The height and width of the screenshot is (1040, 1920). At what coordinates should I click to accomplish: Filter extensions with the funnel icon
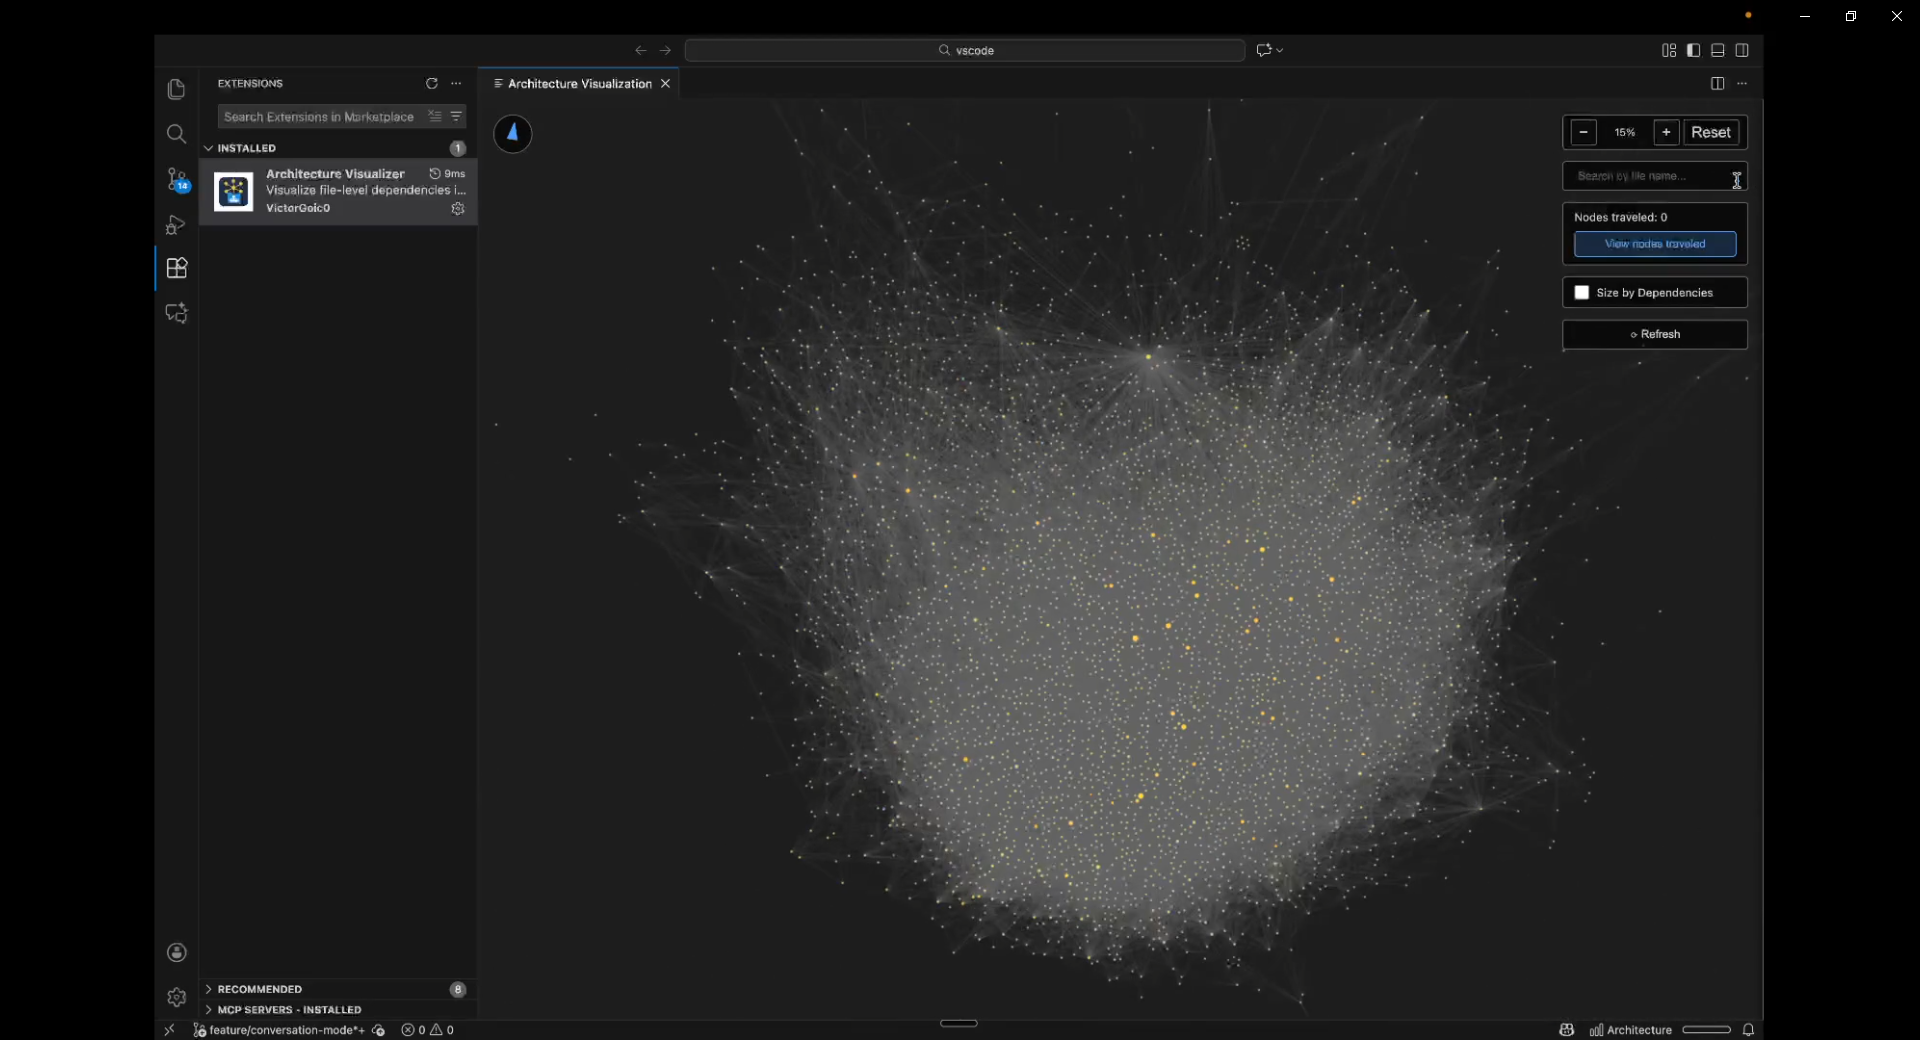click(x=457, y=117)
